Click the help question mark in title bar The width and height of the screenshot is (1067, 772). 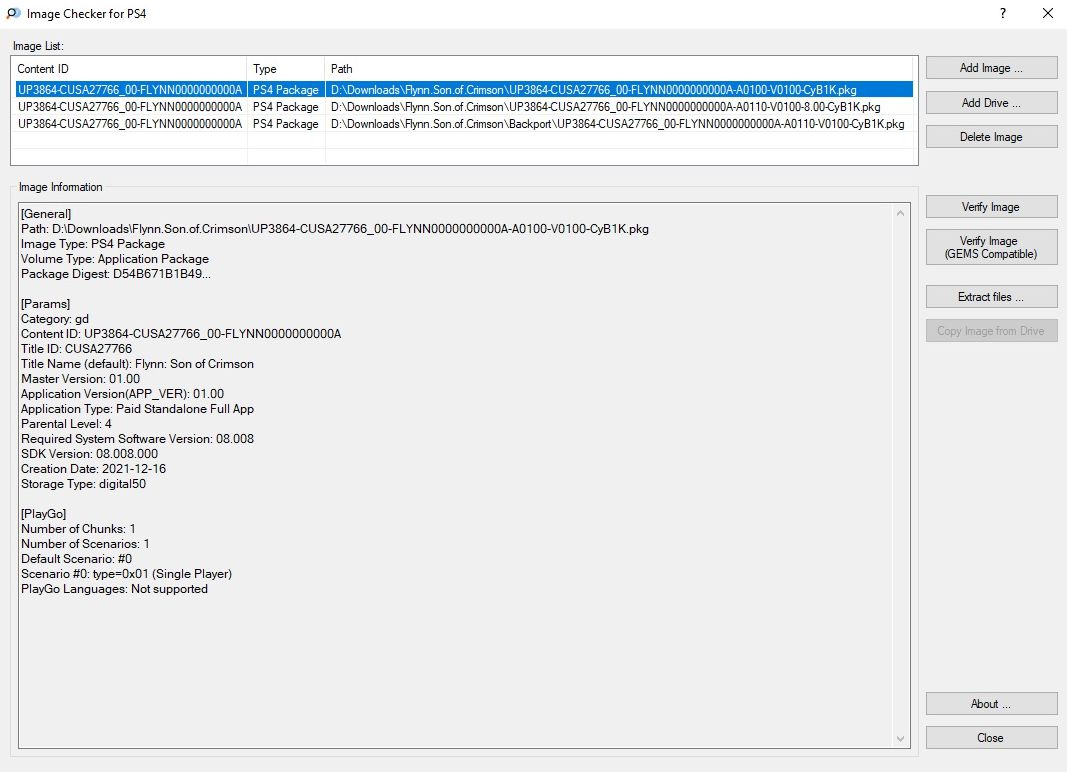[x=1002, y=14]
